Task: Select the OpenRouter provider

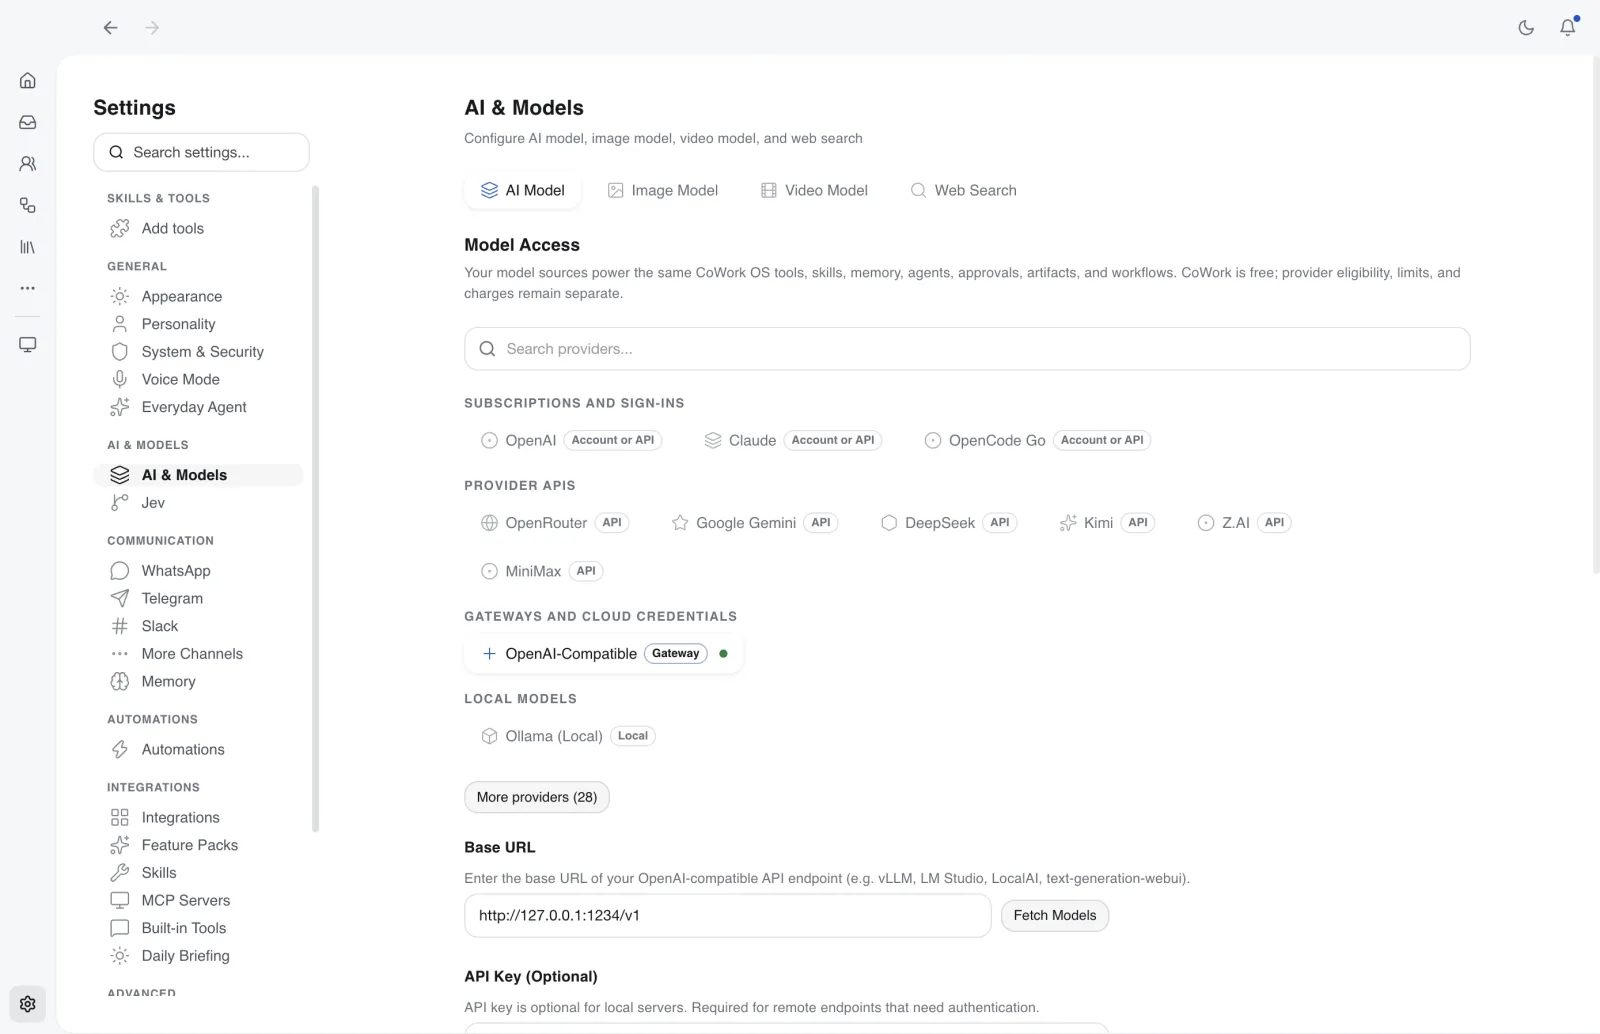Action: (x=555, y=523)
